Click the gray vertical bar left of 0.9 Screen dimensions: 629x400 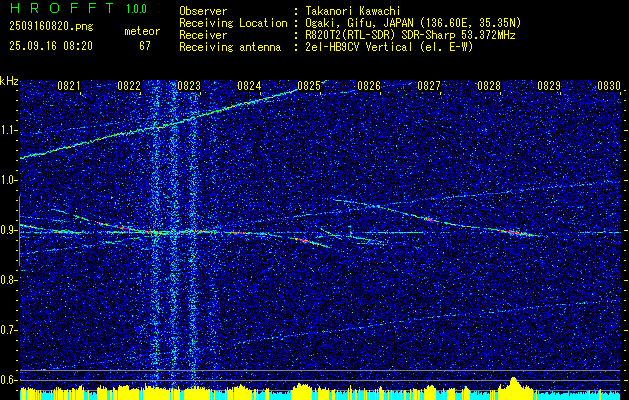(19, 230)
